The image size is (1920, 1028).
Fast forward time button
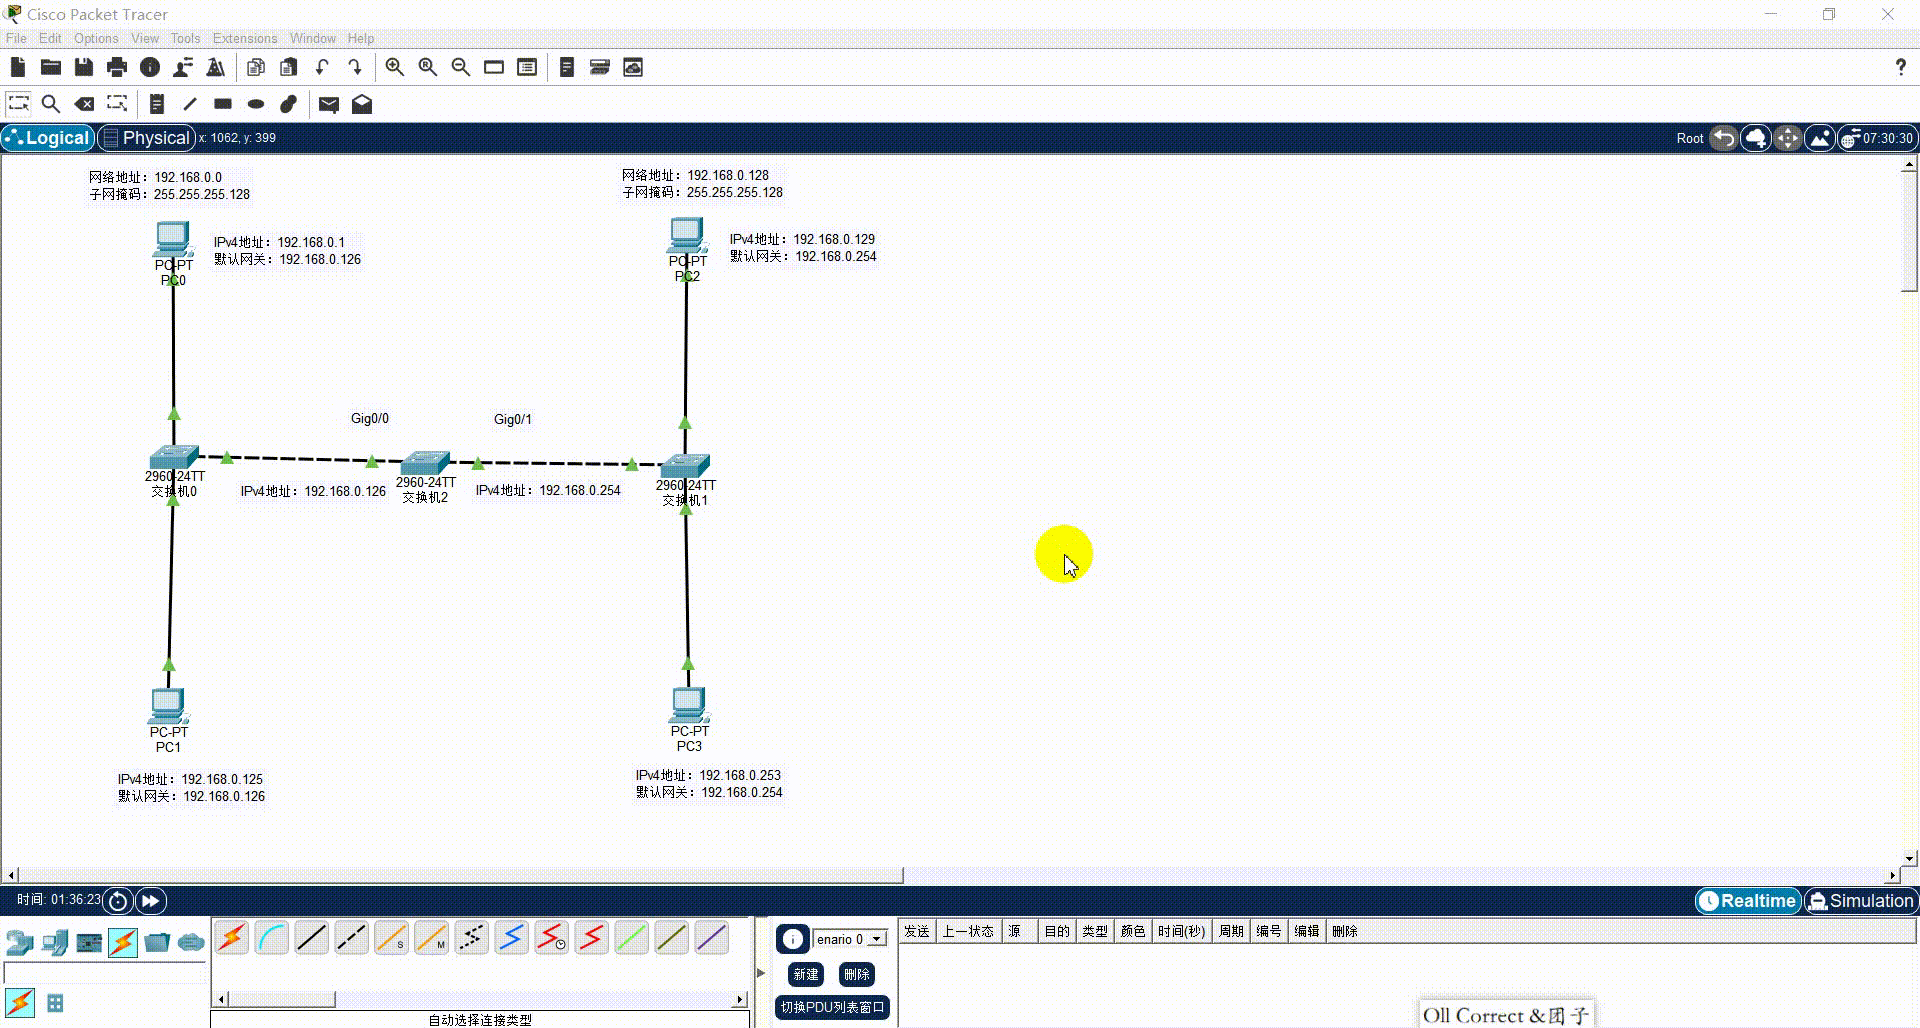coord(151,901)
